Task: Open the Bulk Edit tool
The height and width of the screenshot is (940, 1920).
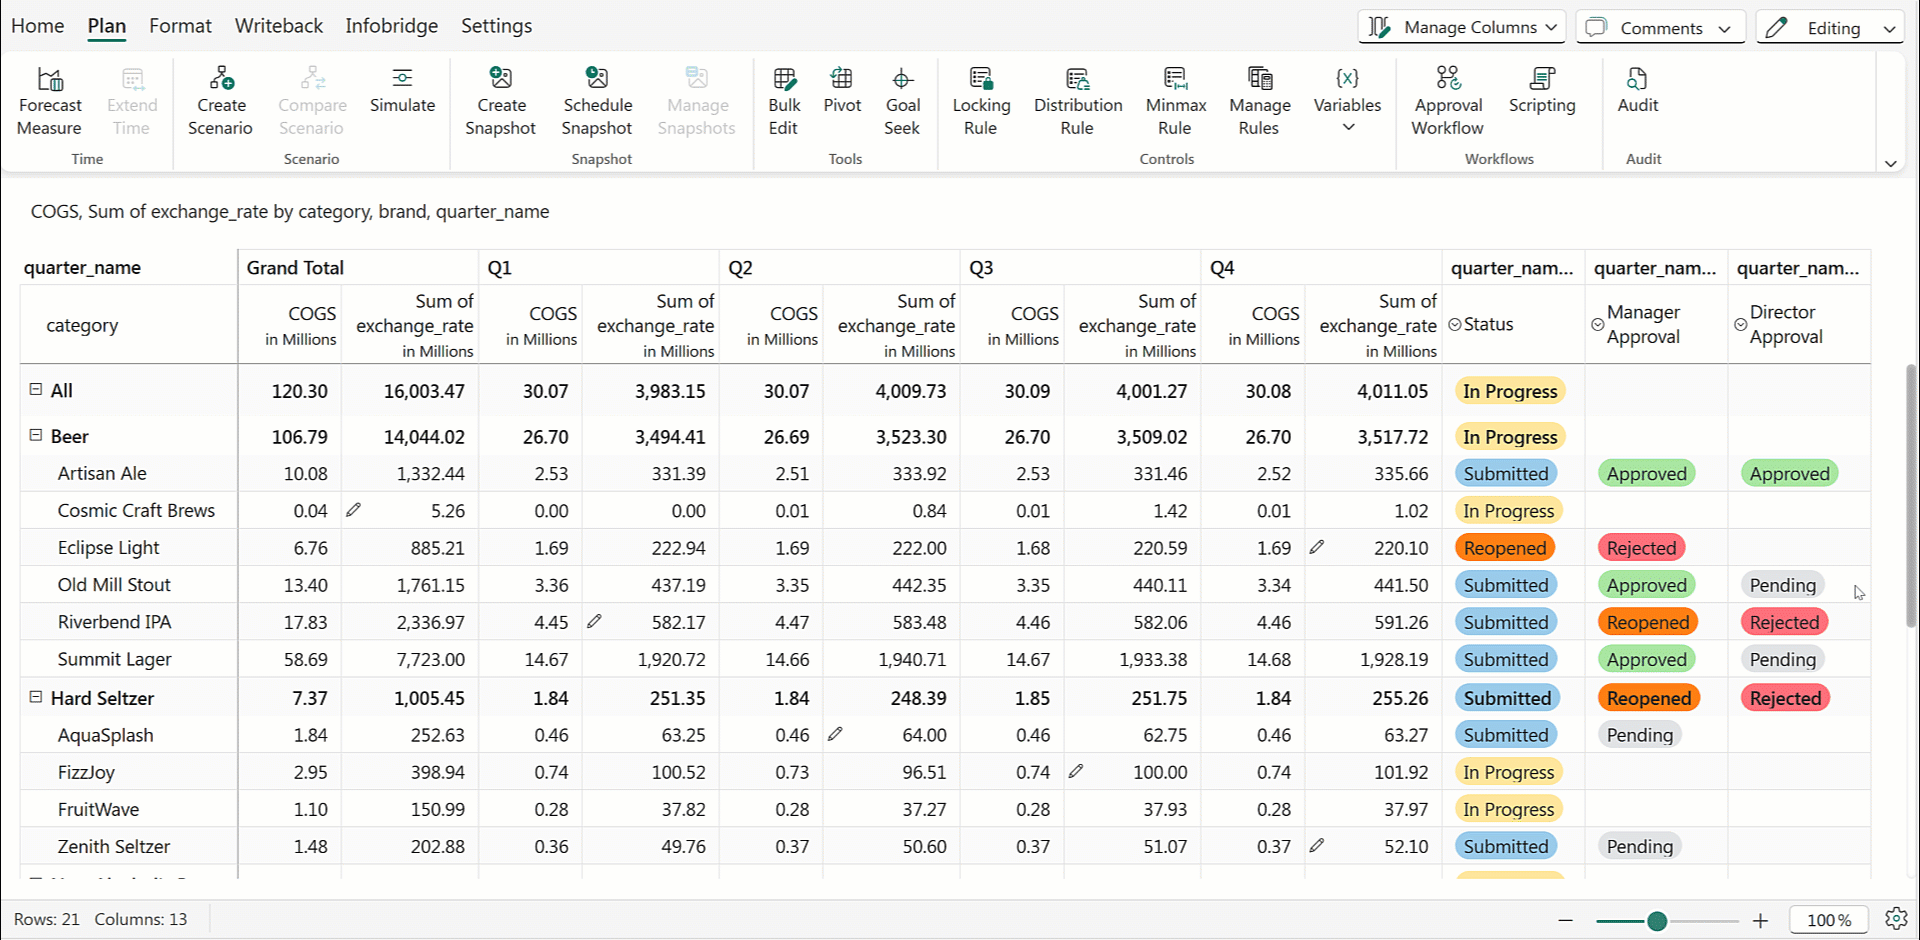Action: [784, 79]
